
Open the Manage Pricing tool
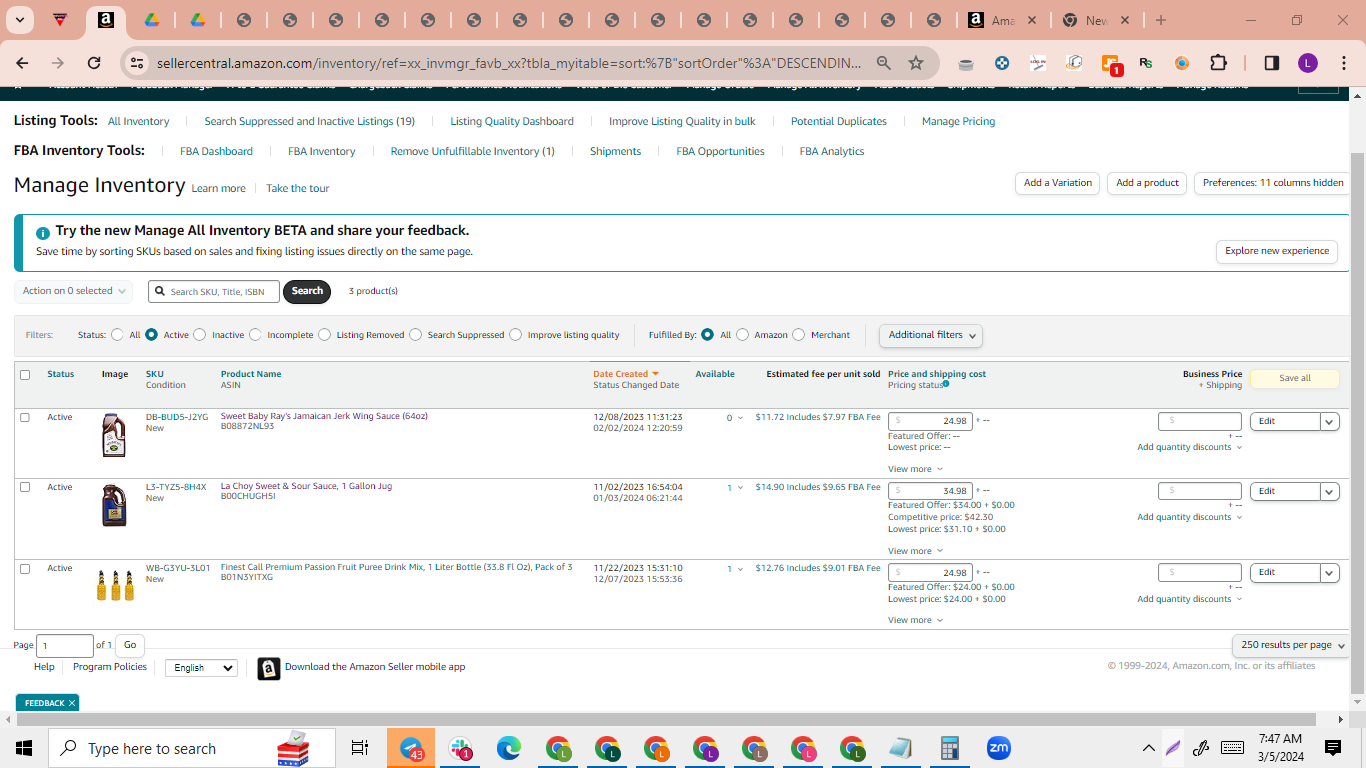(958, 121)
